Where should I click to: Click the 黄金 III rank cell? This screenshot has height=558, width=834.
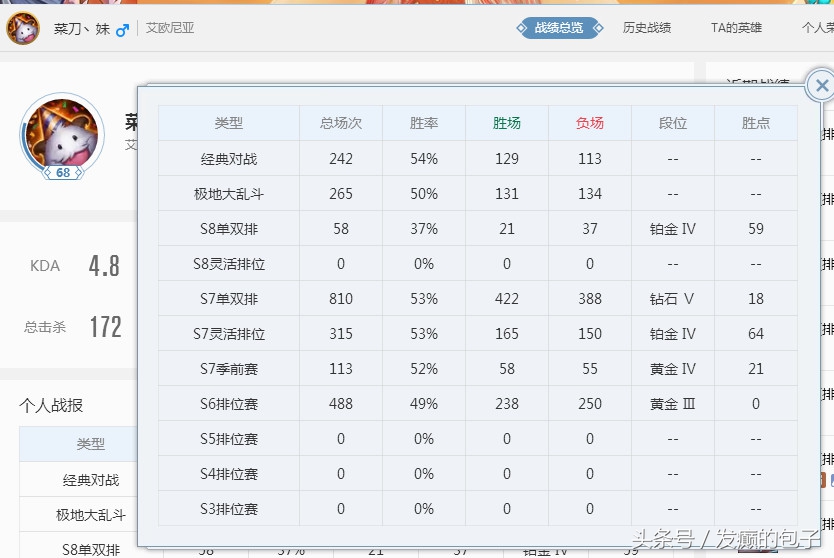[673, 404]
